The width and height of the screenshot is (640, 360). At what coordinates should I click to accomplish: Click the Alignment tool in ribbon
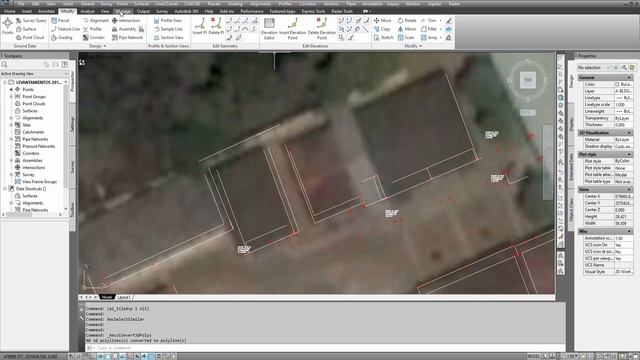point(96,20)
